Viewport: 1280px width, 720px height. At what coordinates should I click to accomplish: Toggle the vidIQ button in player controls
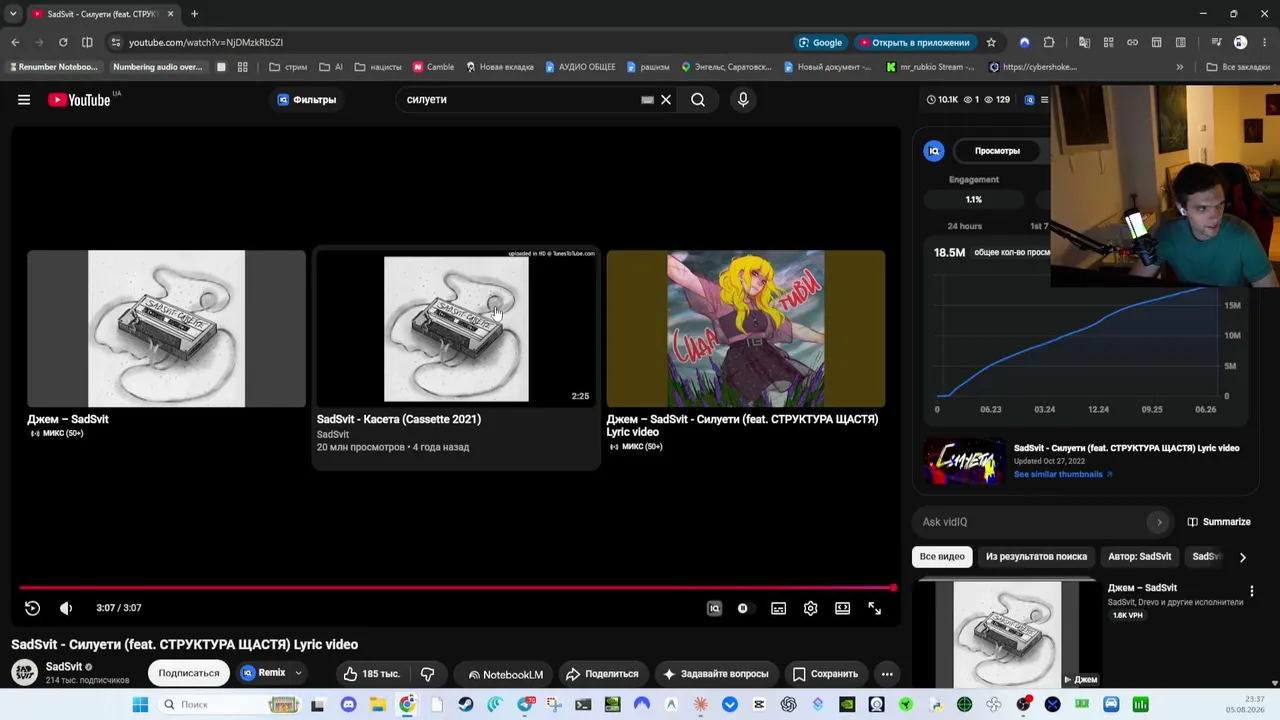[714, 608]
